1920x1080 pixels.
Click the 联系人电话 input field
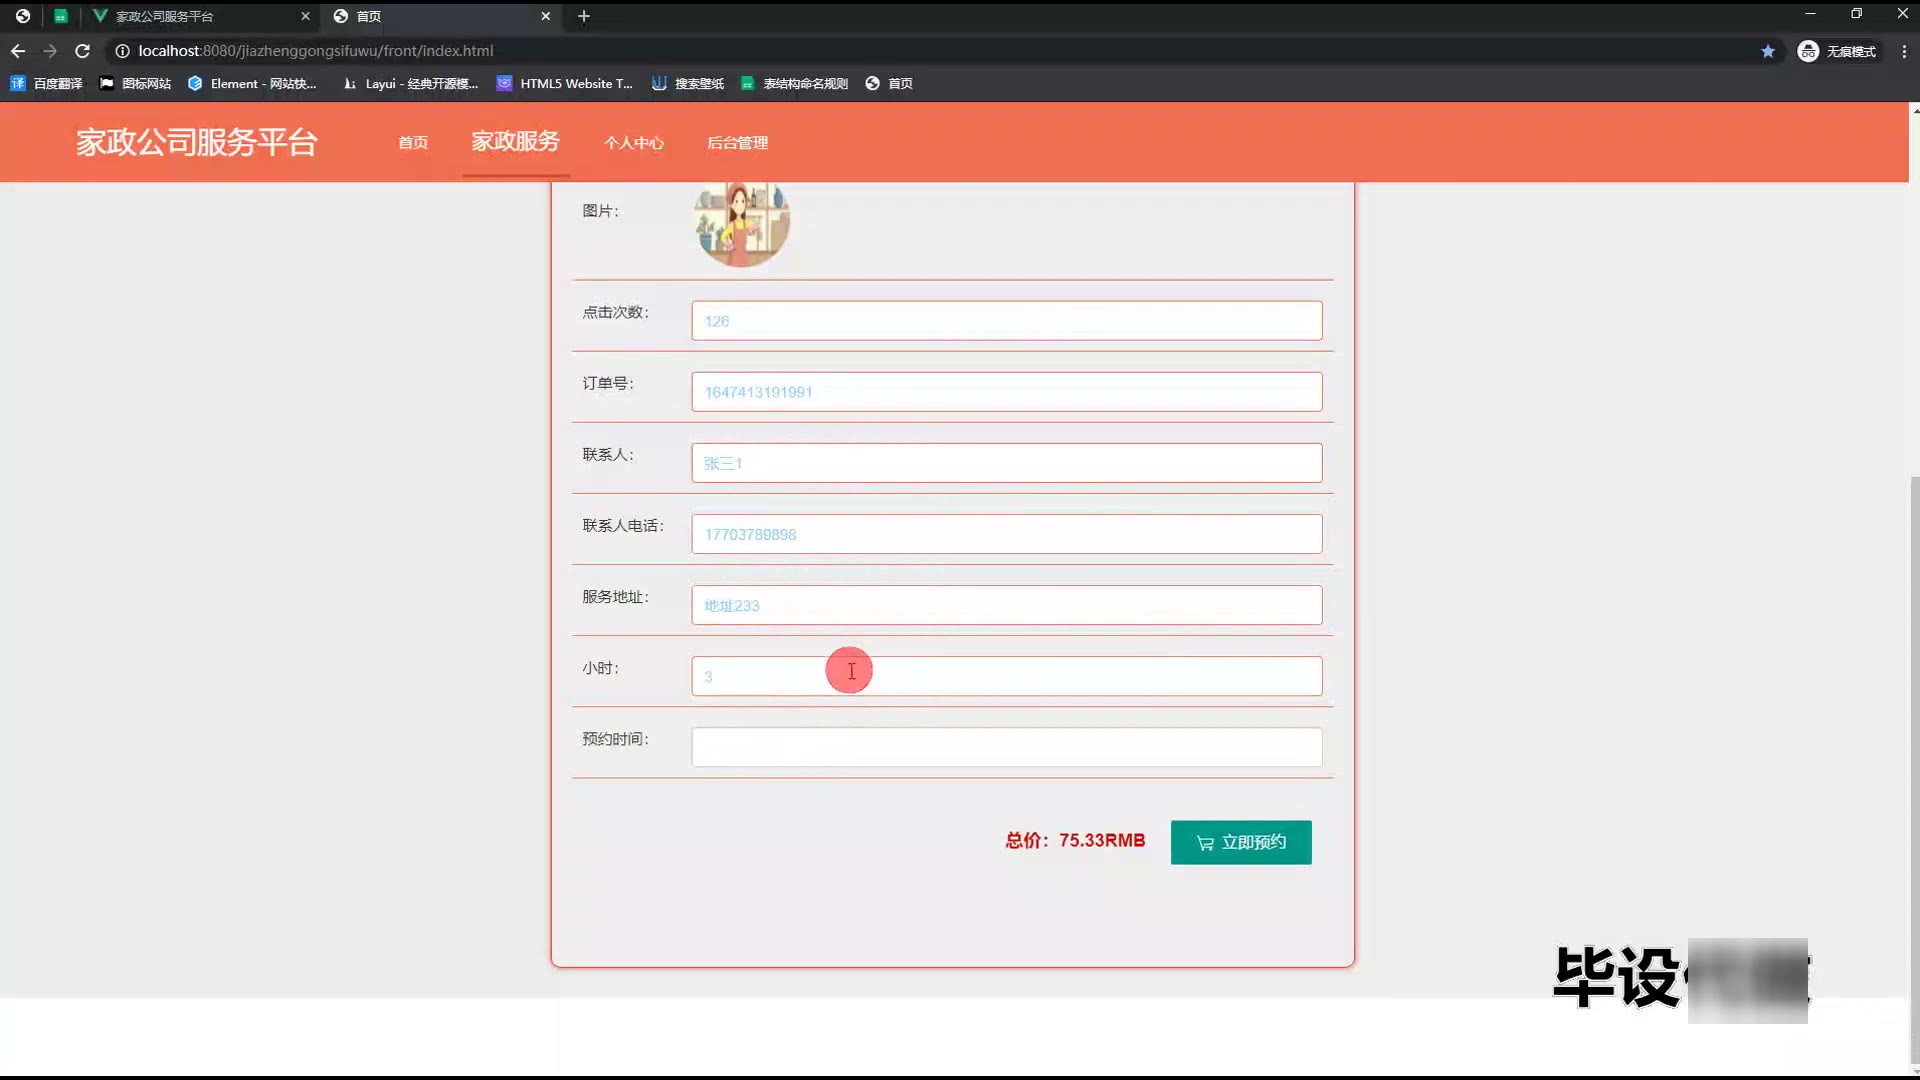click(x=1006, y=534)
